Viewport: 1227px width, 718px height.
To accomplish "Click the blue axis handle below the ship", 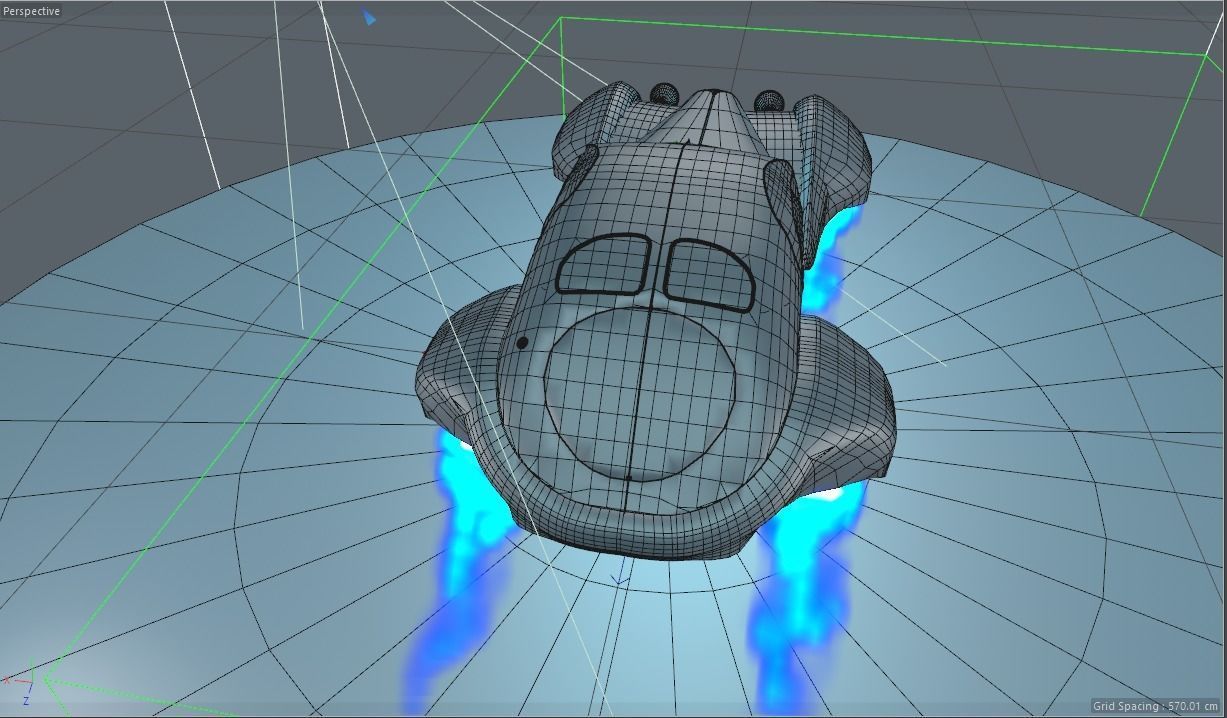I will point(621,573).
